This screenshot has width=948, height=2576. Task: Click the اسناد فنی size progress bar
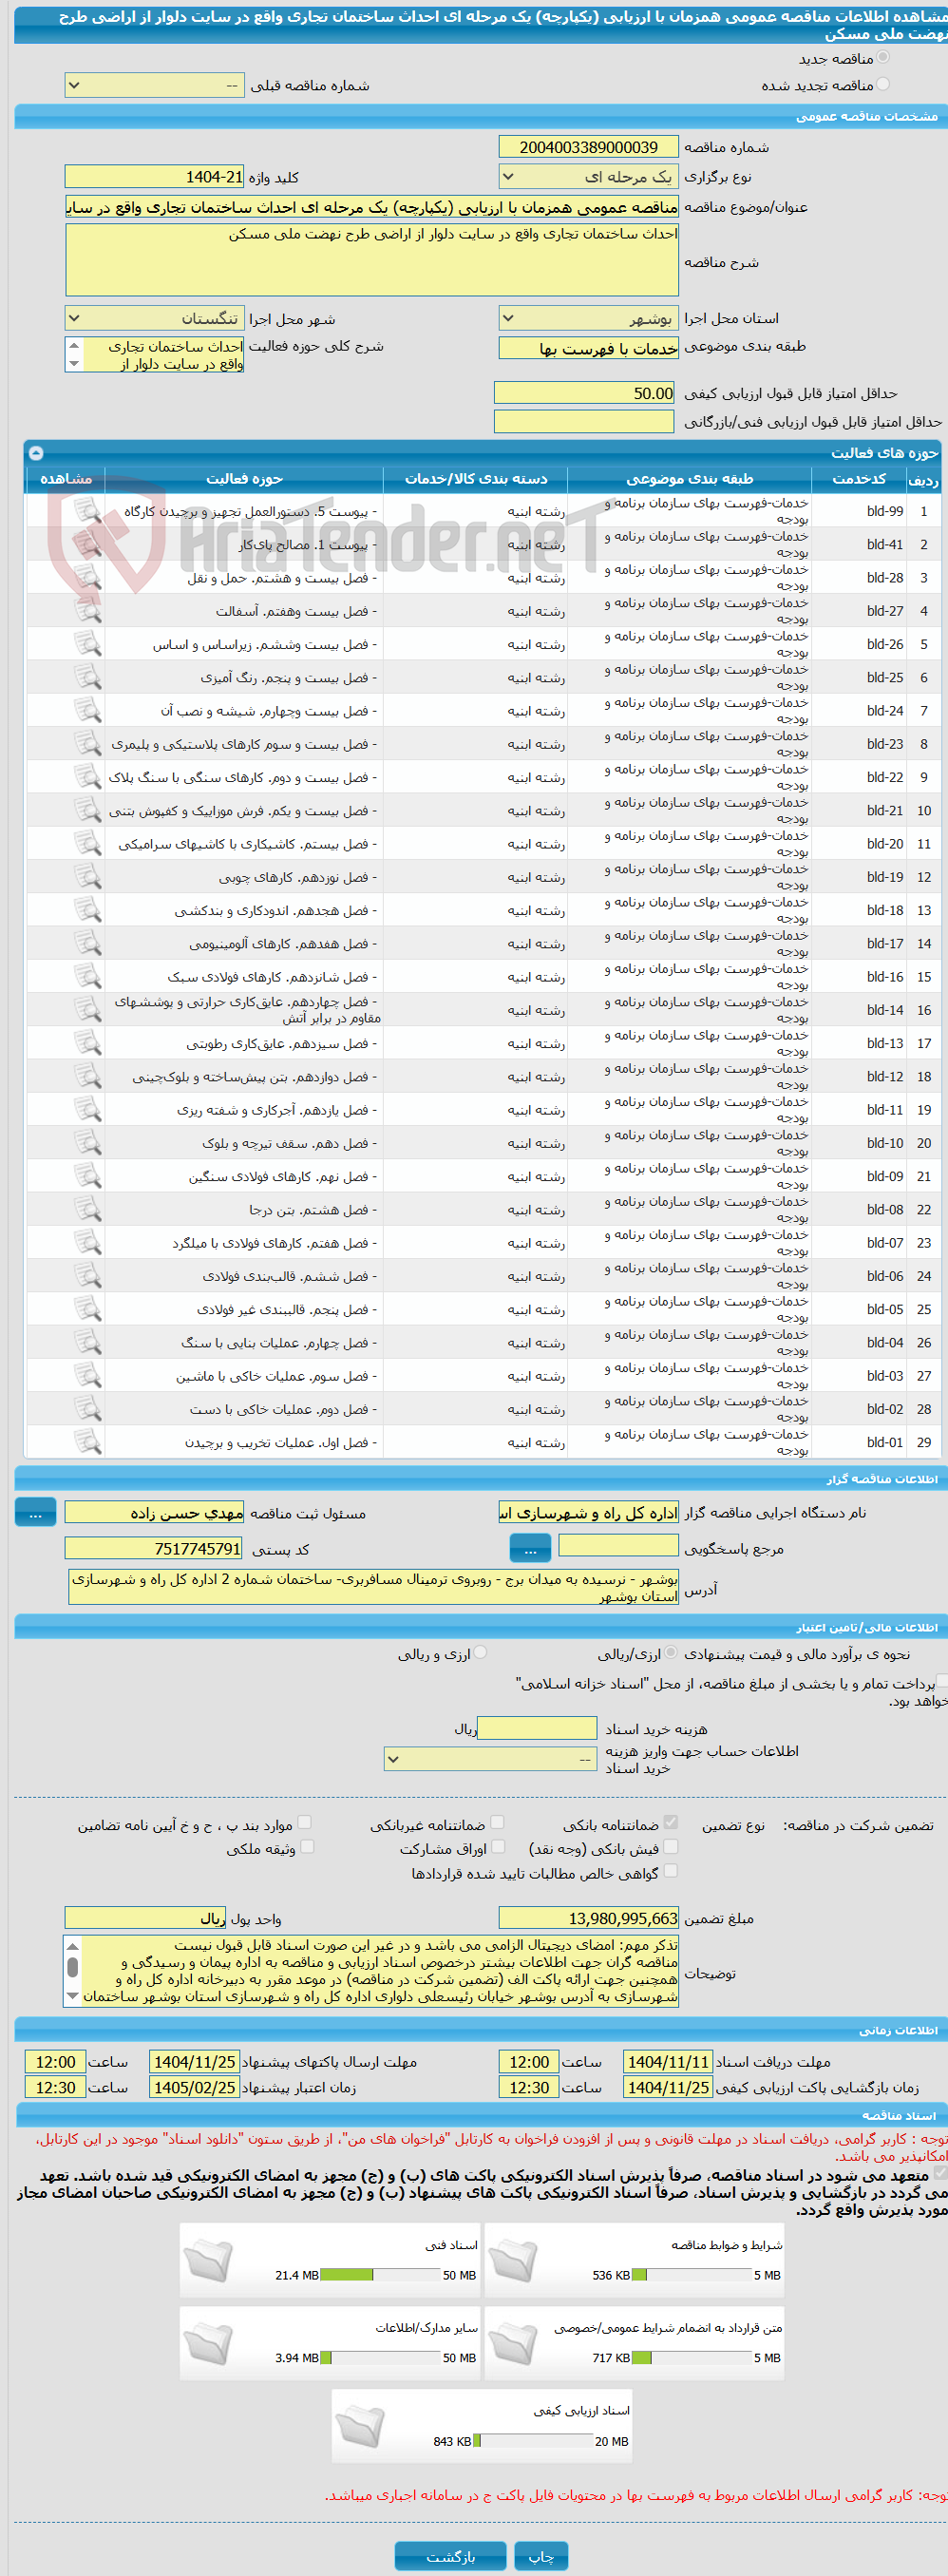tap(380, 2275)
